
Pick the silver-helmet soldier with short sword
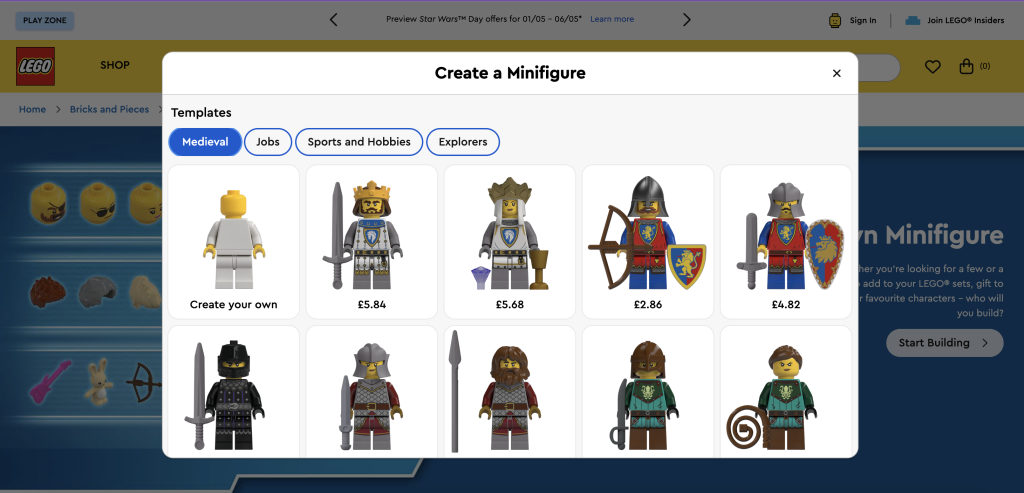[372, 391]
